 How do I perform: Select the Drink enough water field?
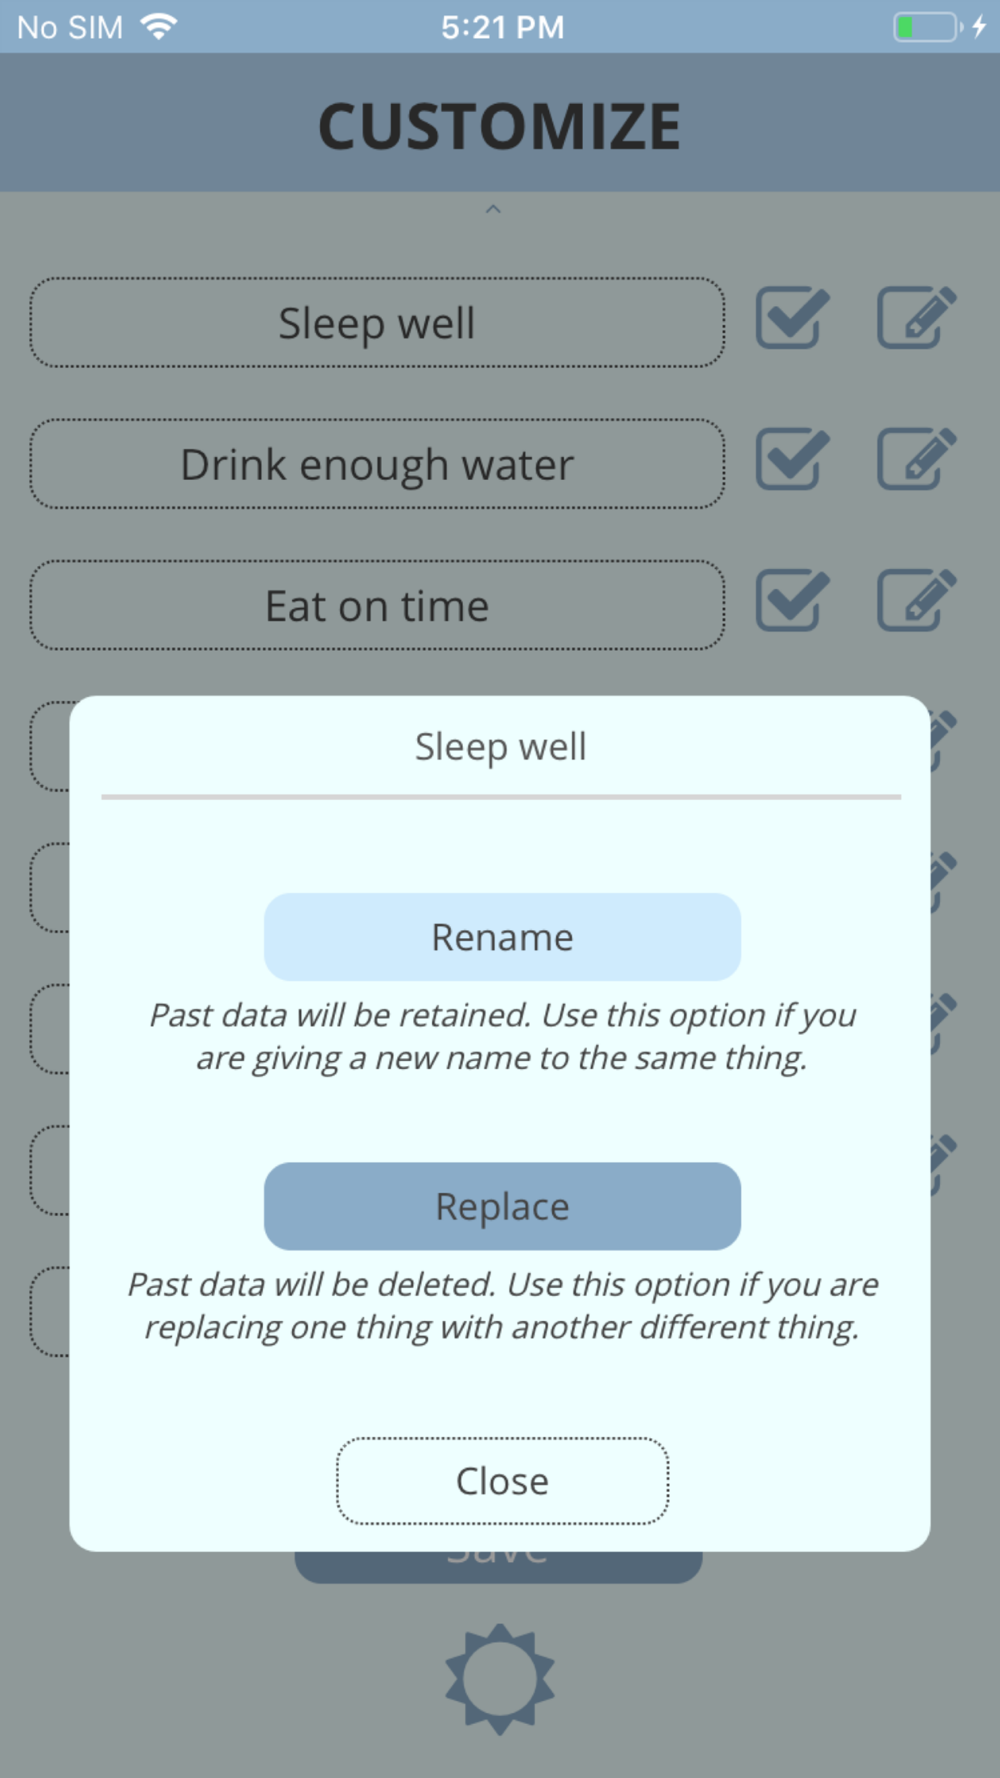pos(377,465)
